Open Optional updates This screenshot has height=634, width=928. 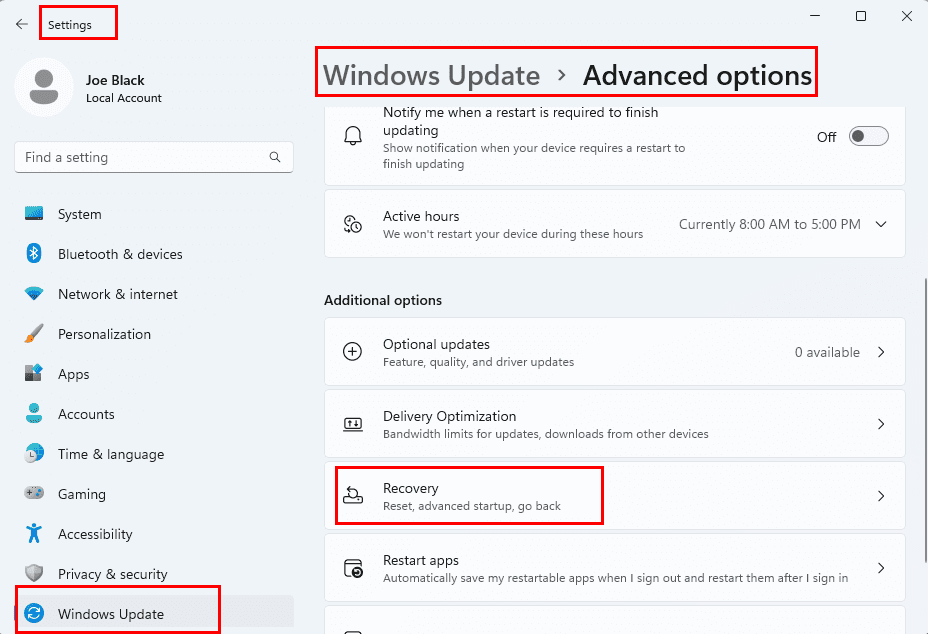tap(614, 352)
